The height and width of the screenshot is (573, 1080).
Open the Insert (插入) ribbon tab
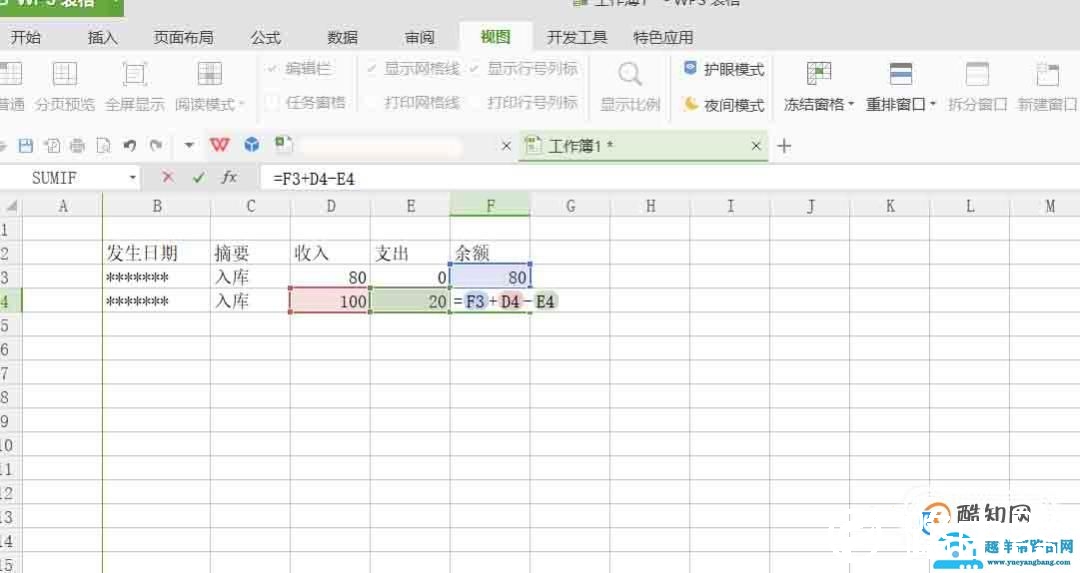(x=103, y=37)
